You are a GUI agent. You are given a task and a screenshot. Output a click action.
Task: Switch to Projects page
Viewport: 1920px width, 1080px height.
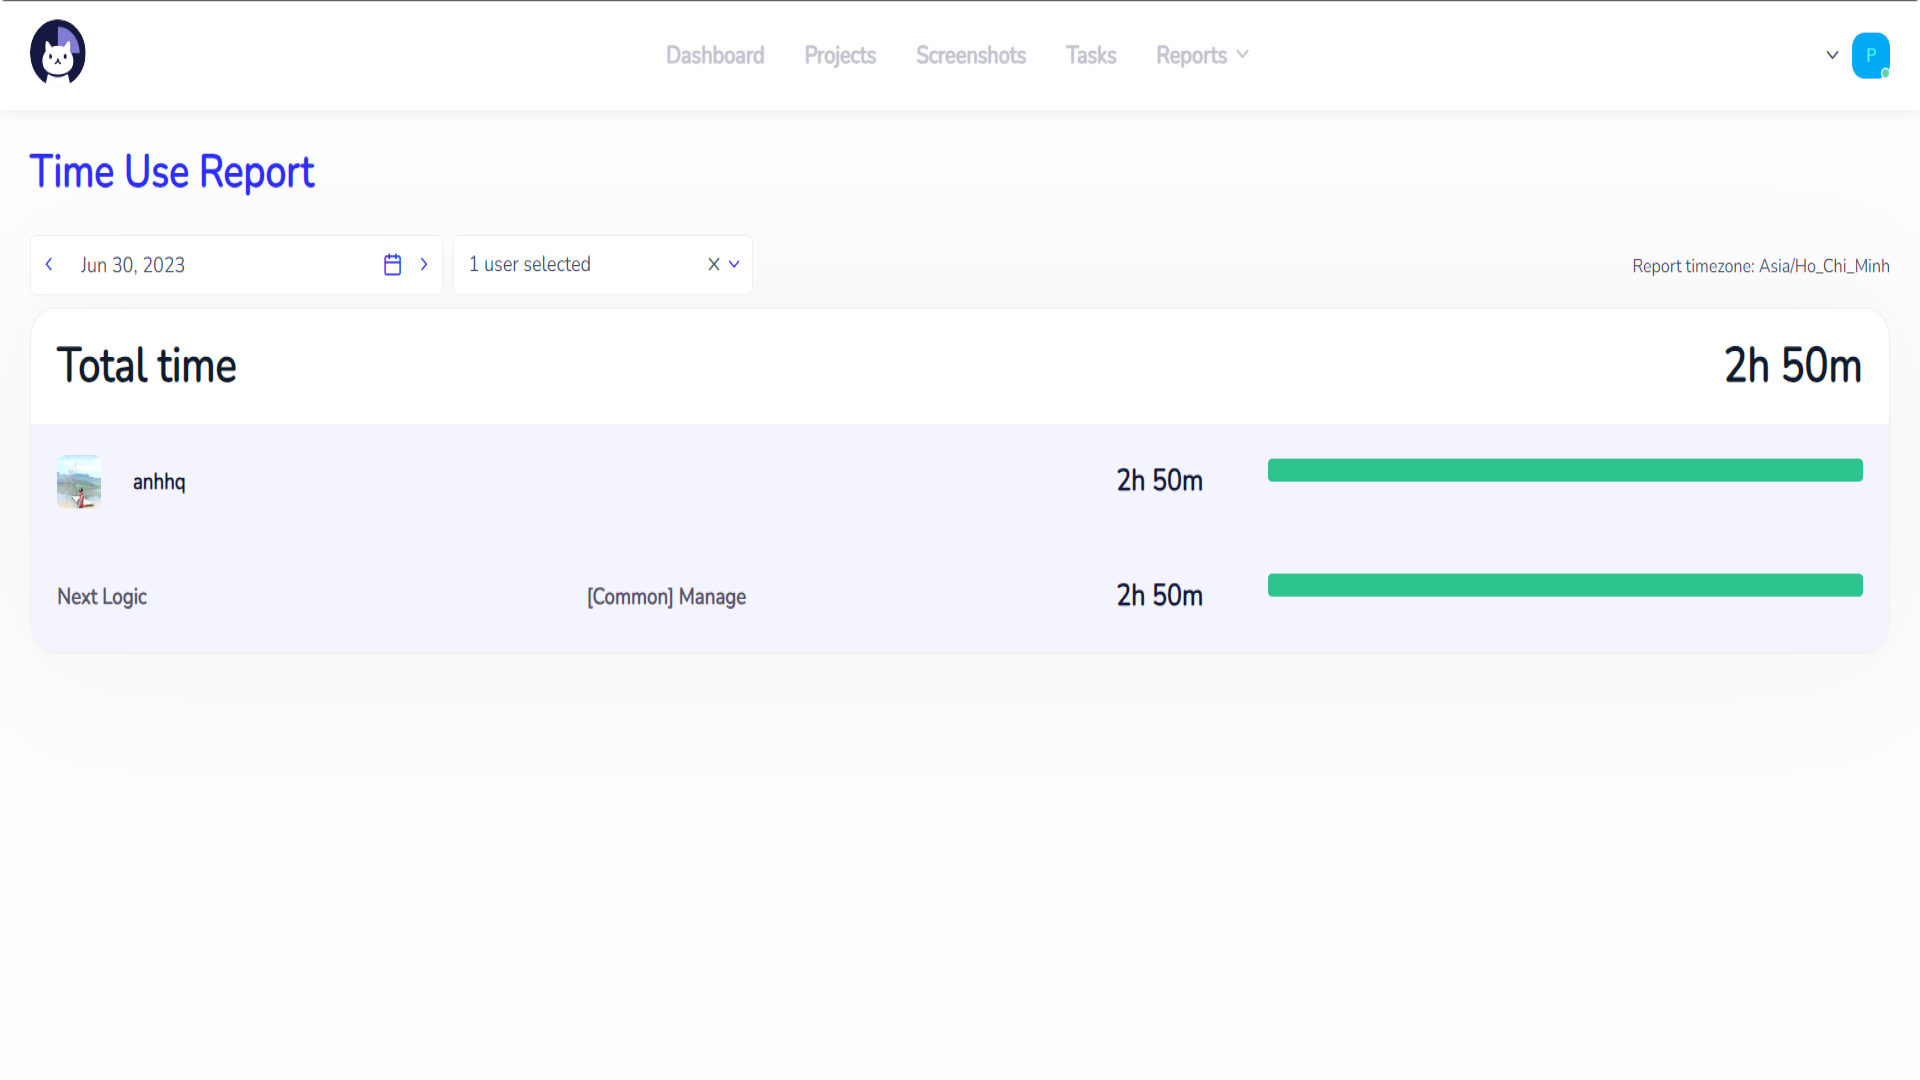[840, 55]
